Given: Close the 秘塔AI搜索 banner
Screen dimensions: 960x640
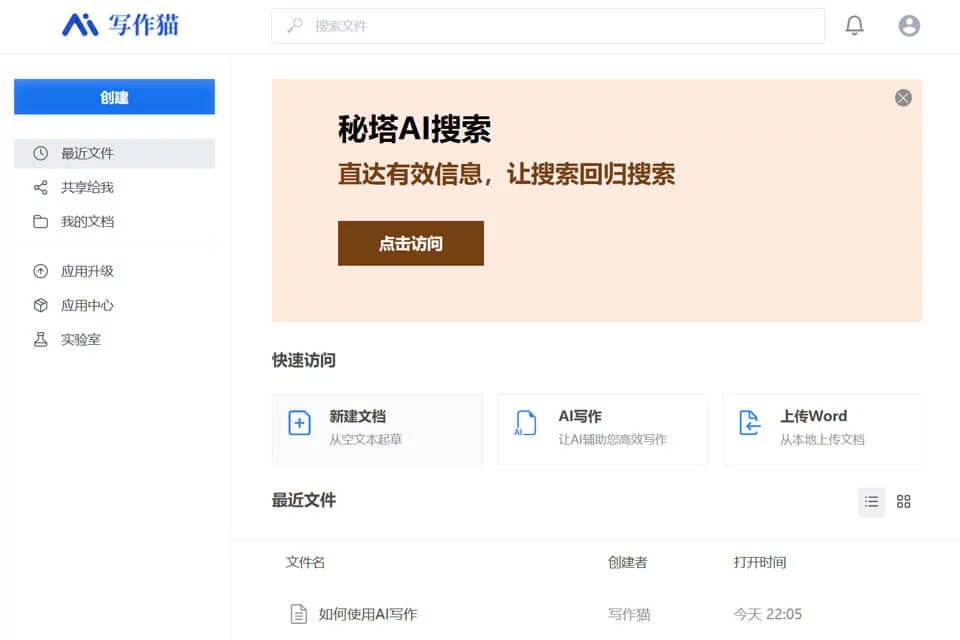Looking at the screenshot, I should [x=903, y=98].
